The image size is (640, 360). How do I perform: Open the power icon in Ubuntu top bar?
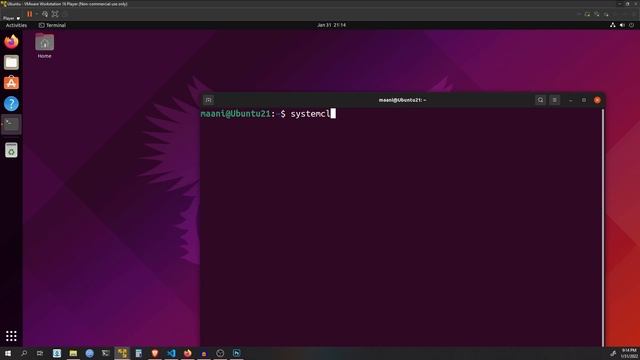tap(631, 25)
